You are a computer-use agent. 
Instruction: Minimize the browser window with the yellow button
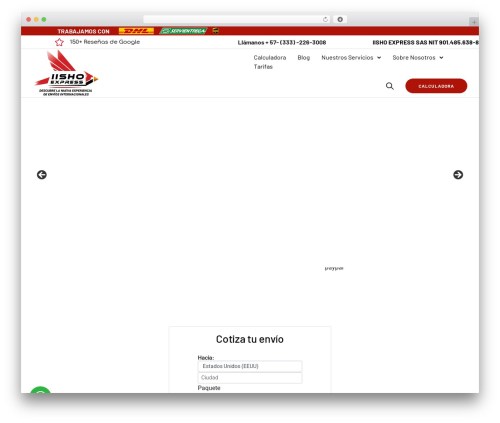36,19
